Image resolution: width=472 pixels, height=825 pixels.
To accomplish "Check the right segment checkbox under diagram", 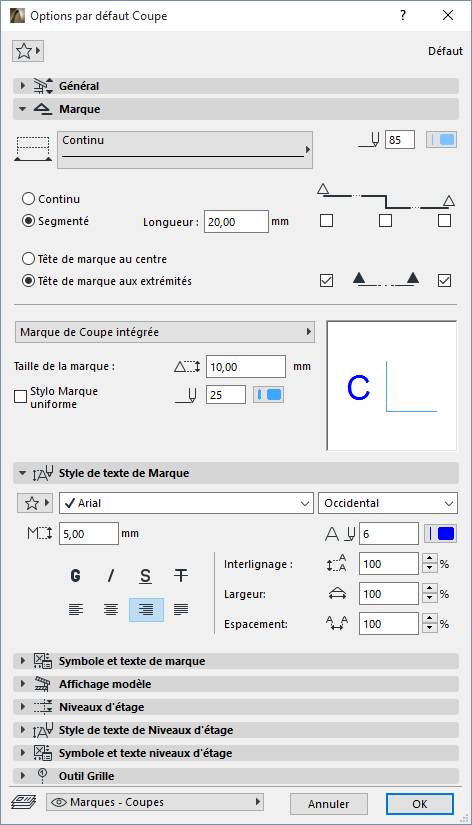I will [444, 220].
